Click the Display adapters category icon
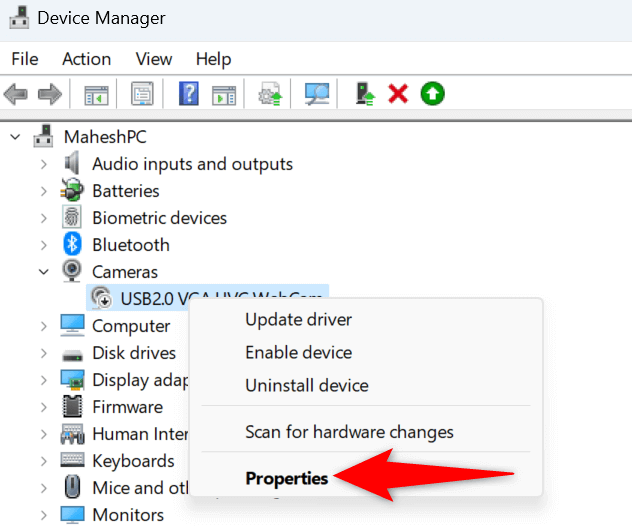 72,380
